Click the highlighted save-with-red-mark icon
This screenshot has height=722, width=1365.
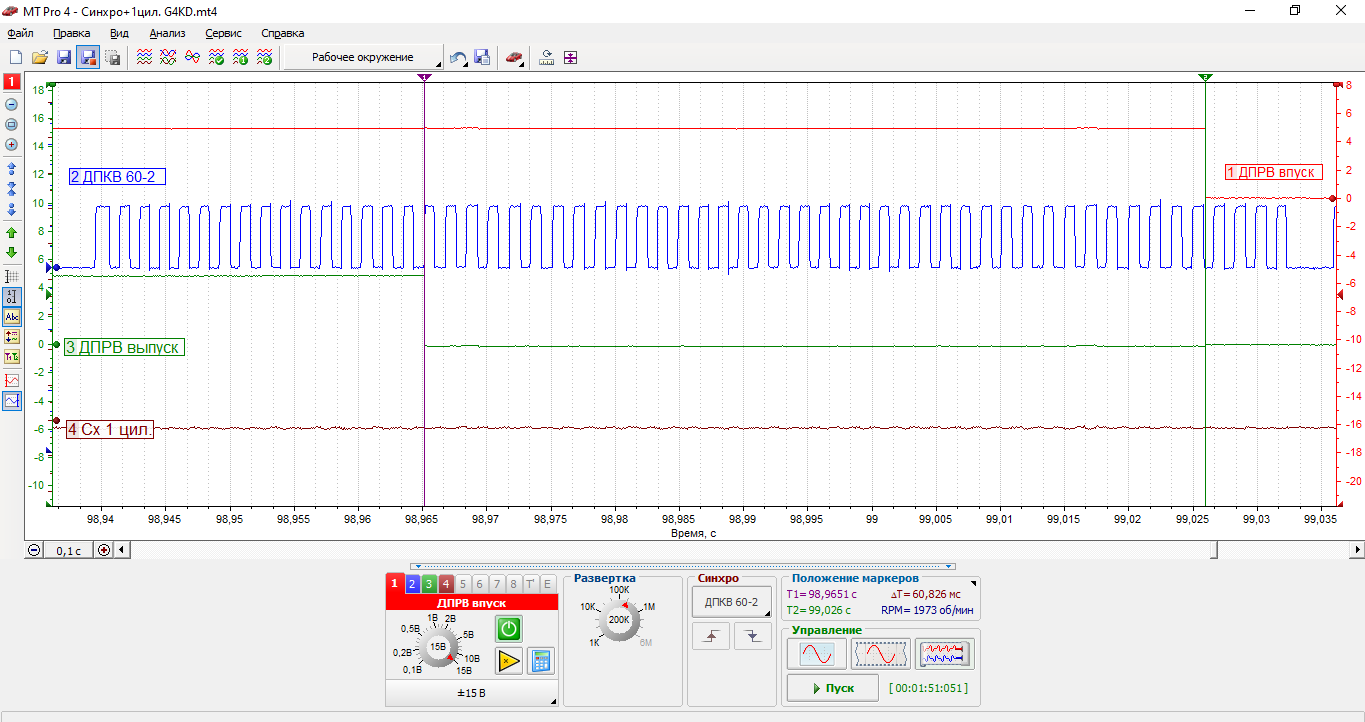pyautogui.click(x=88, y=58)
